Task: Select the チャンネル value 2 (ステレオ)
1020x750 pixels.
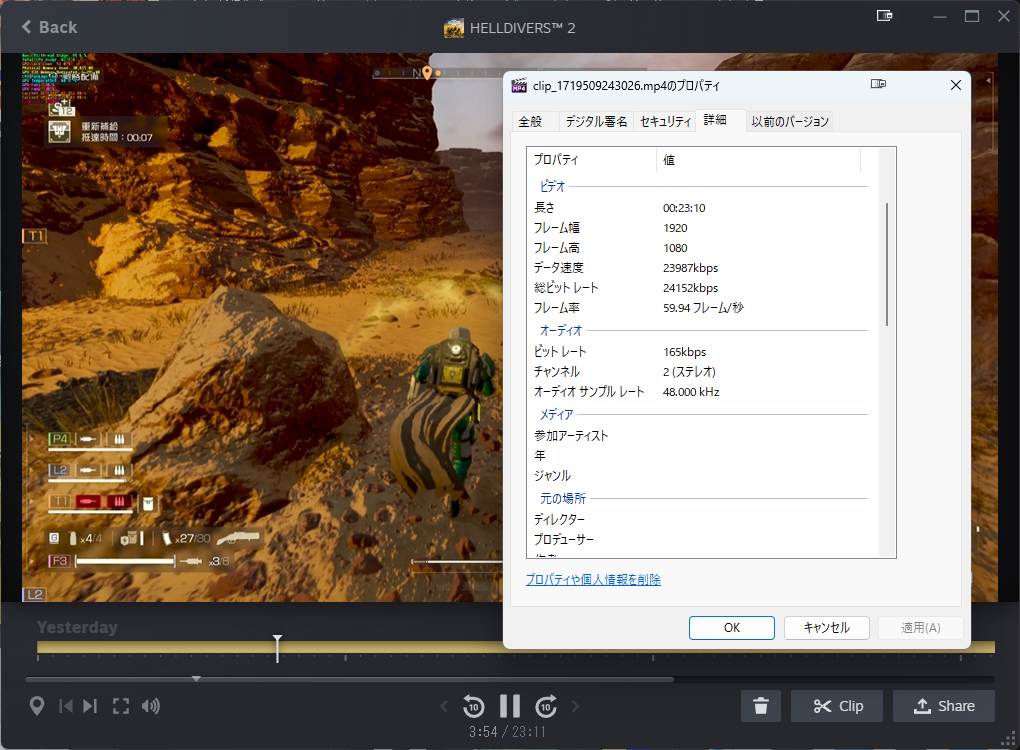Action: 689,372
